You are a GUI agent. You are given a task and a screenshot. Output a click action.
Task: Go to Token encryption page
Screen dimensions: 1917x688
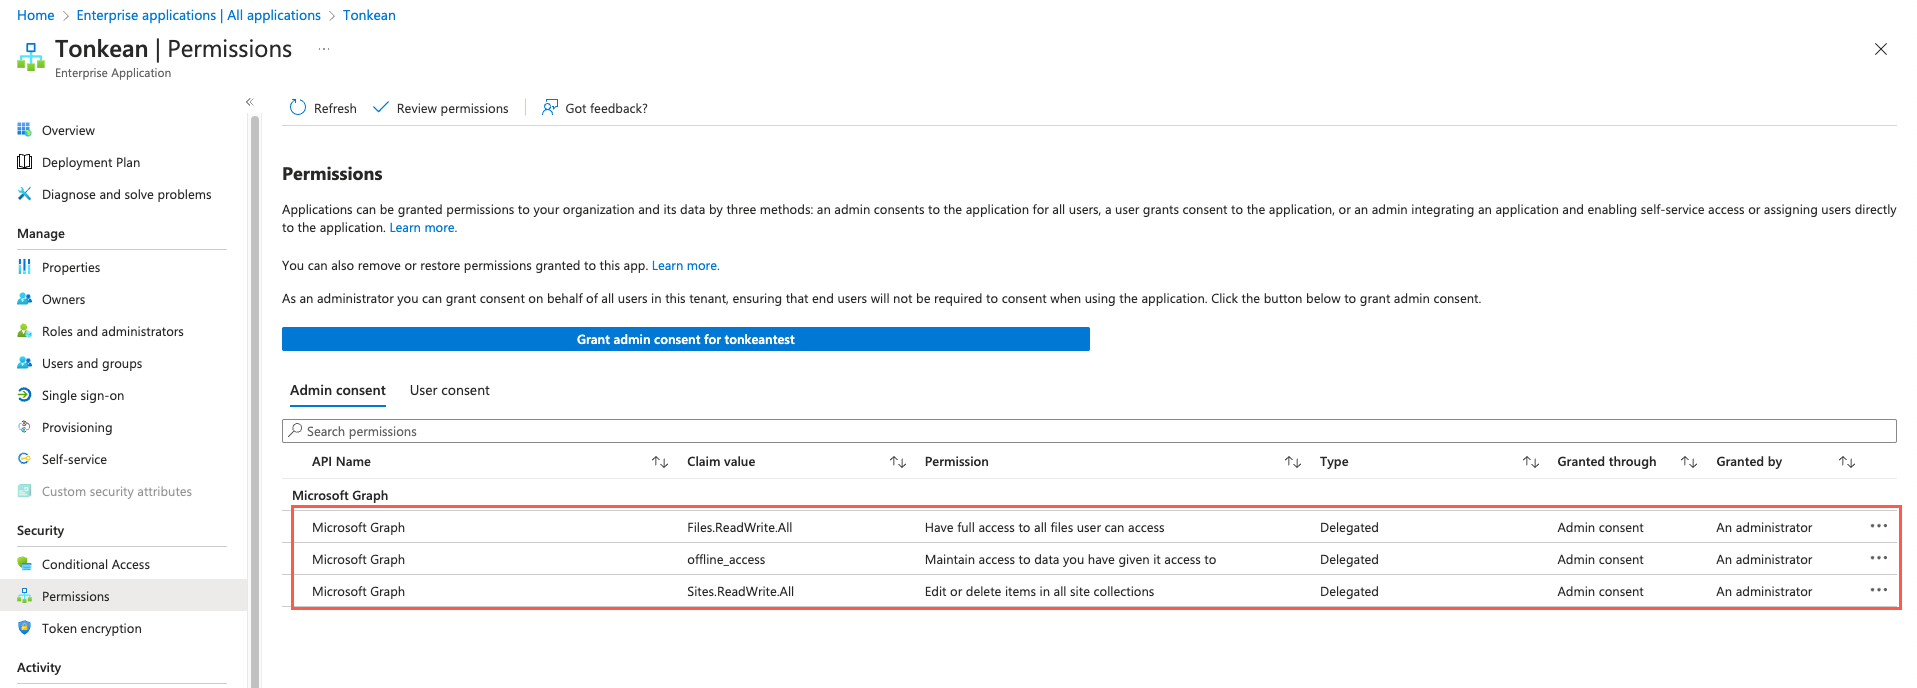click(x=91, y=629)
